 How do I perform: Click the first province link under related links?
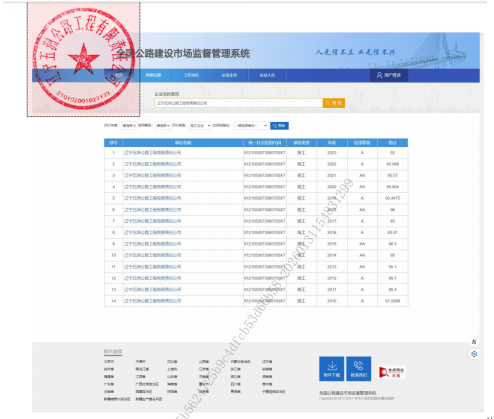point(109,362)
